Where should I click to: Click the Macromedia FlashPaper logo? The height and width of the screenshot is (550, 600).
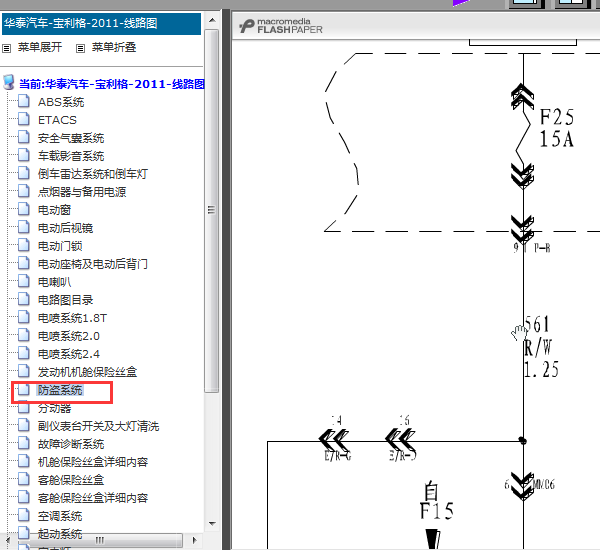click(x=280, y=26)
